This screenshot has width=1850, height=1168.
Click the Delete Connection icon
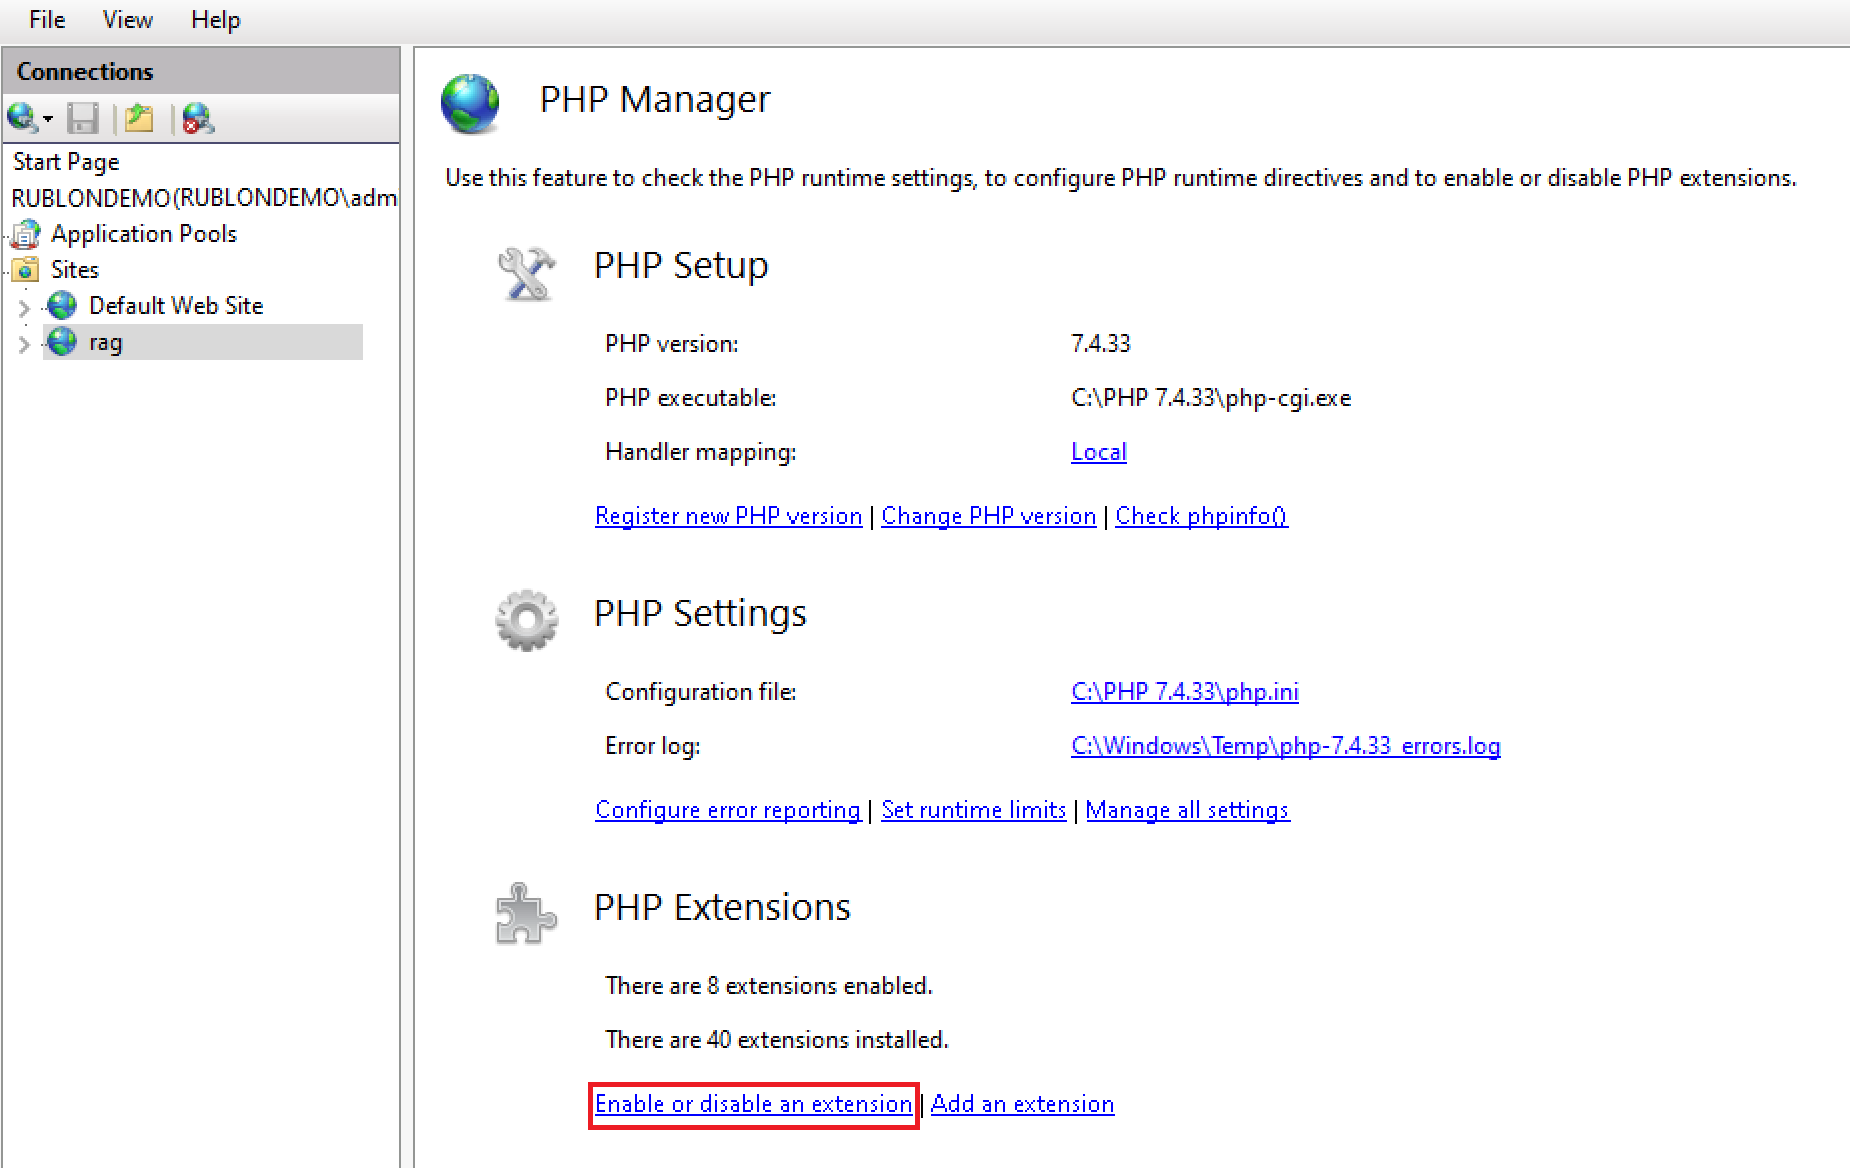click(198, 119)
